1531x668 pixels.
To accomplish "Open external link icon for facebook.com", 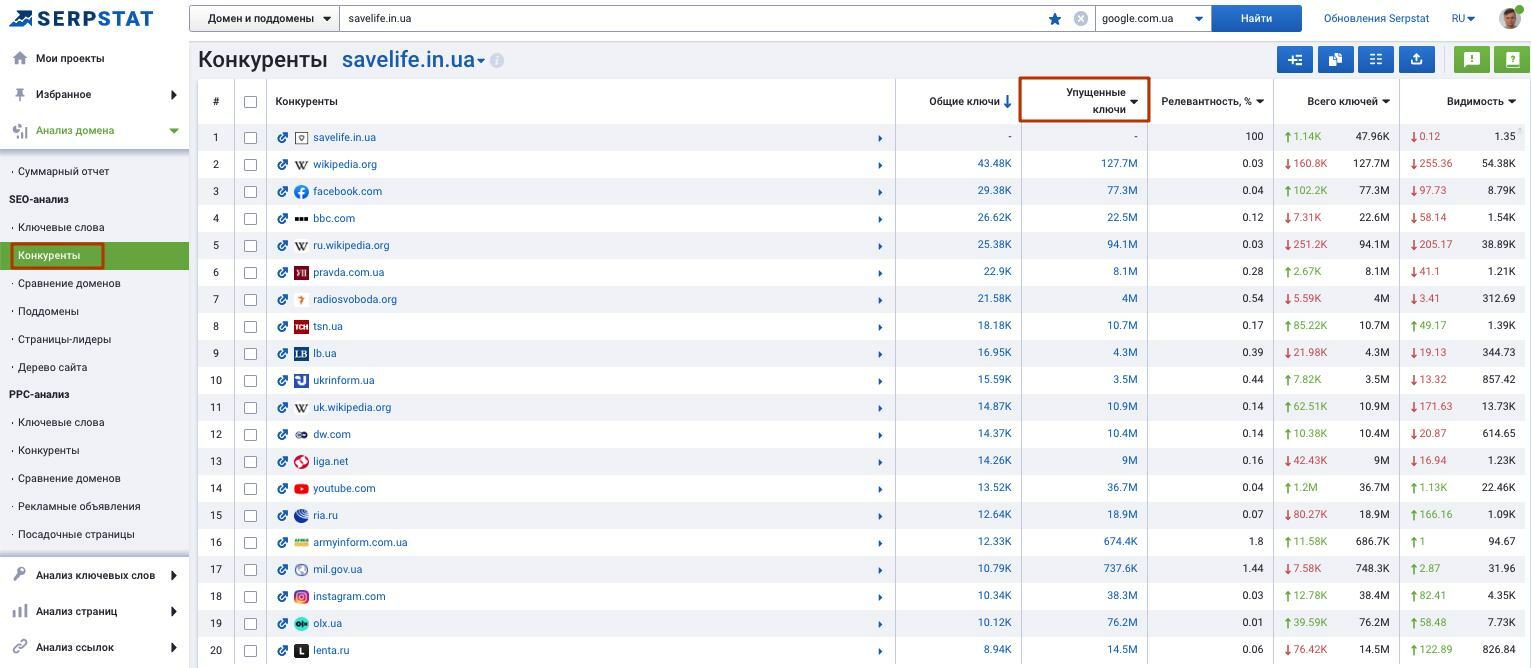I will (283, 192).
